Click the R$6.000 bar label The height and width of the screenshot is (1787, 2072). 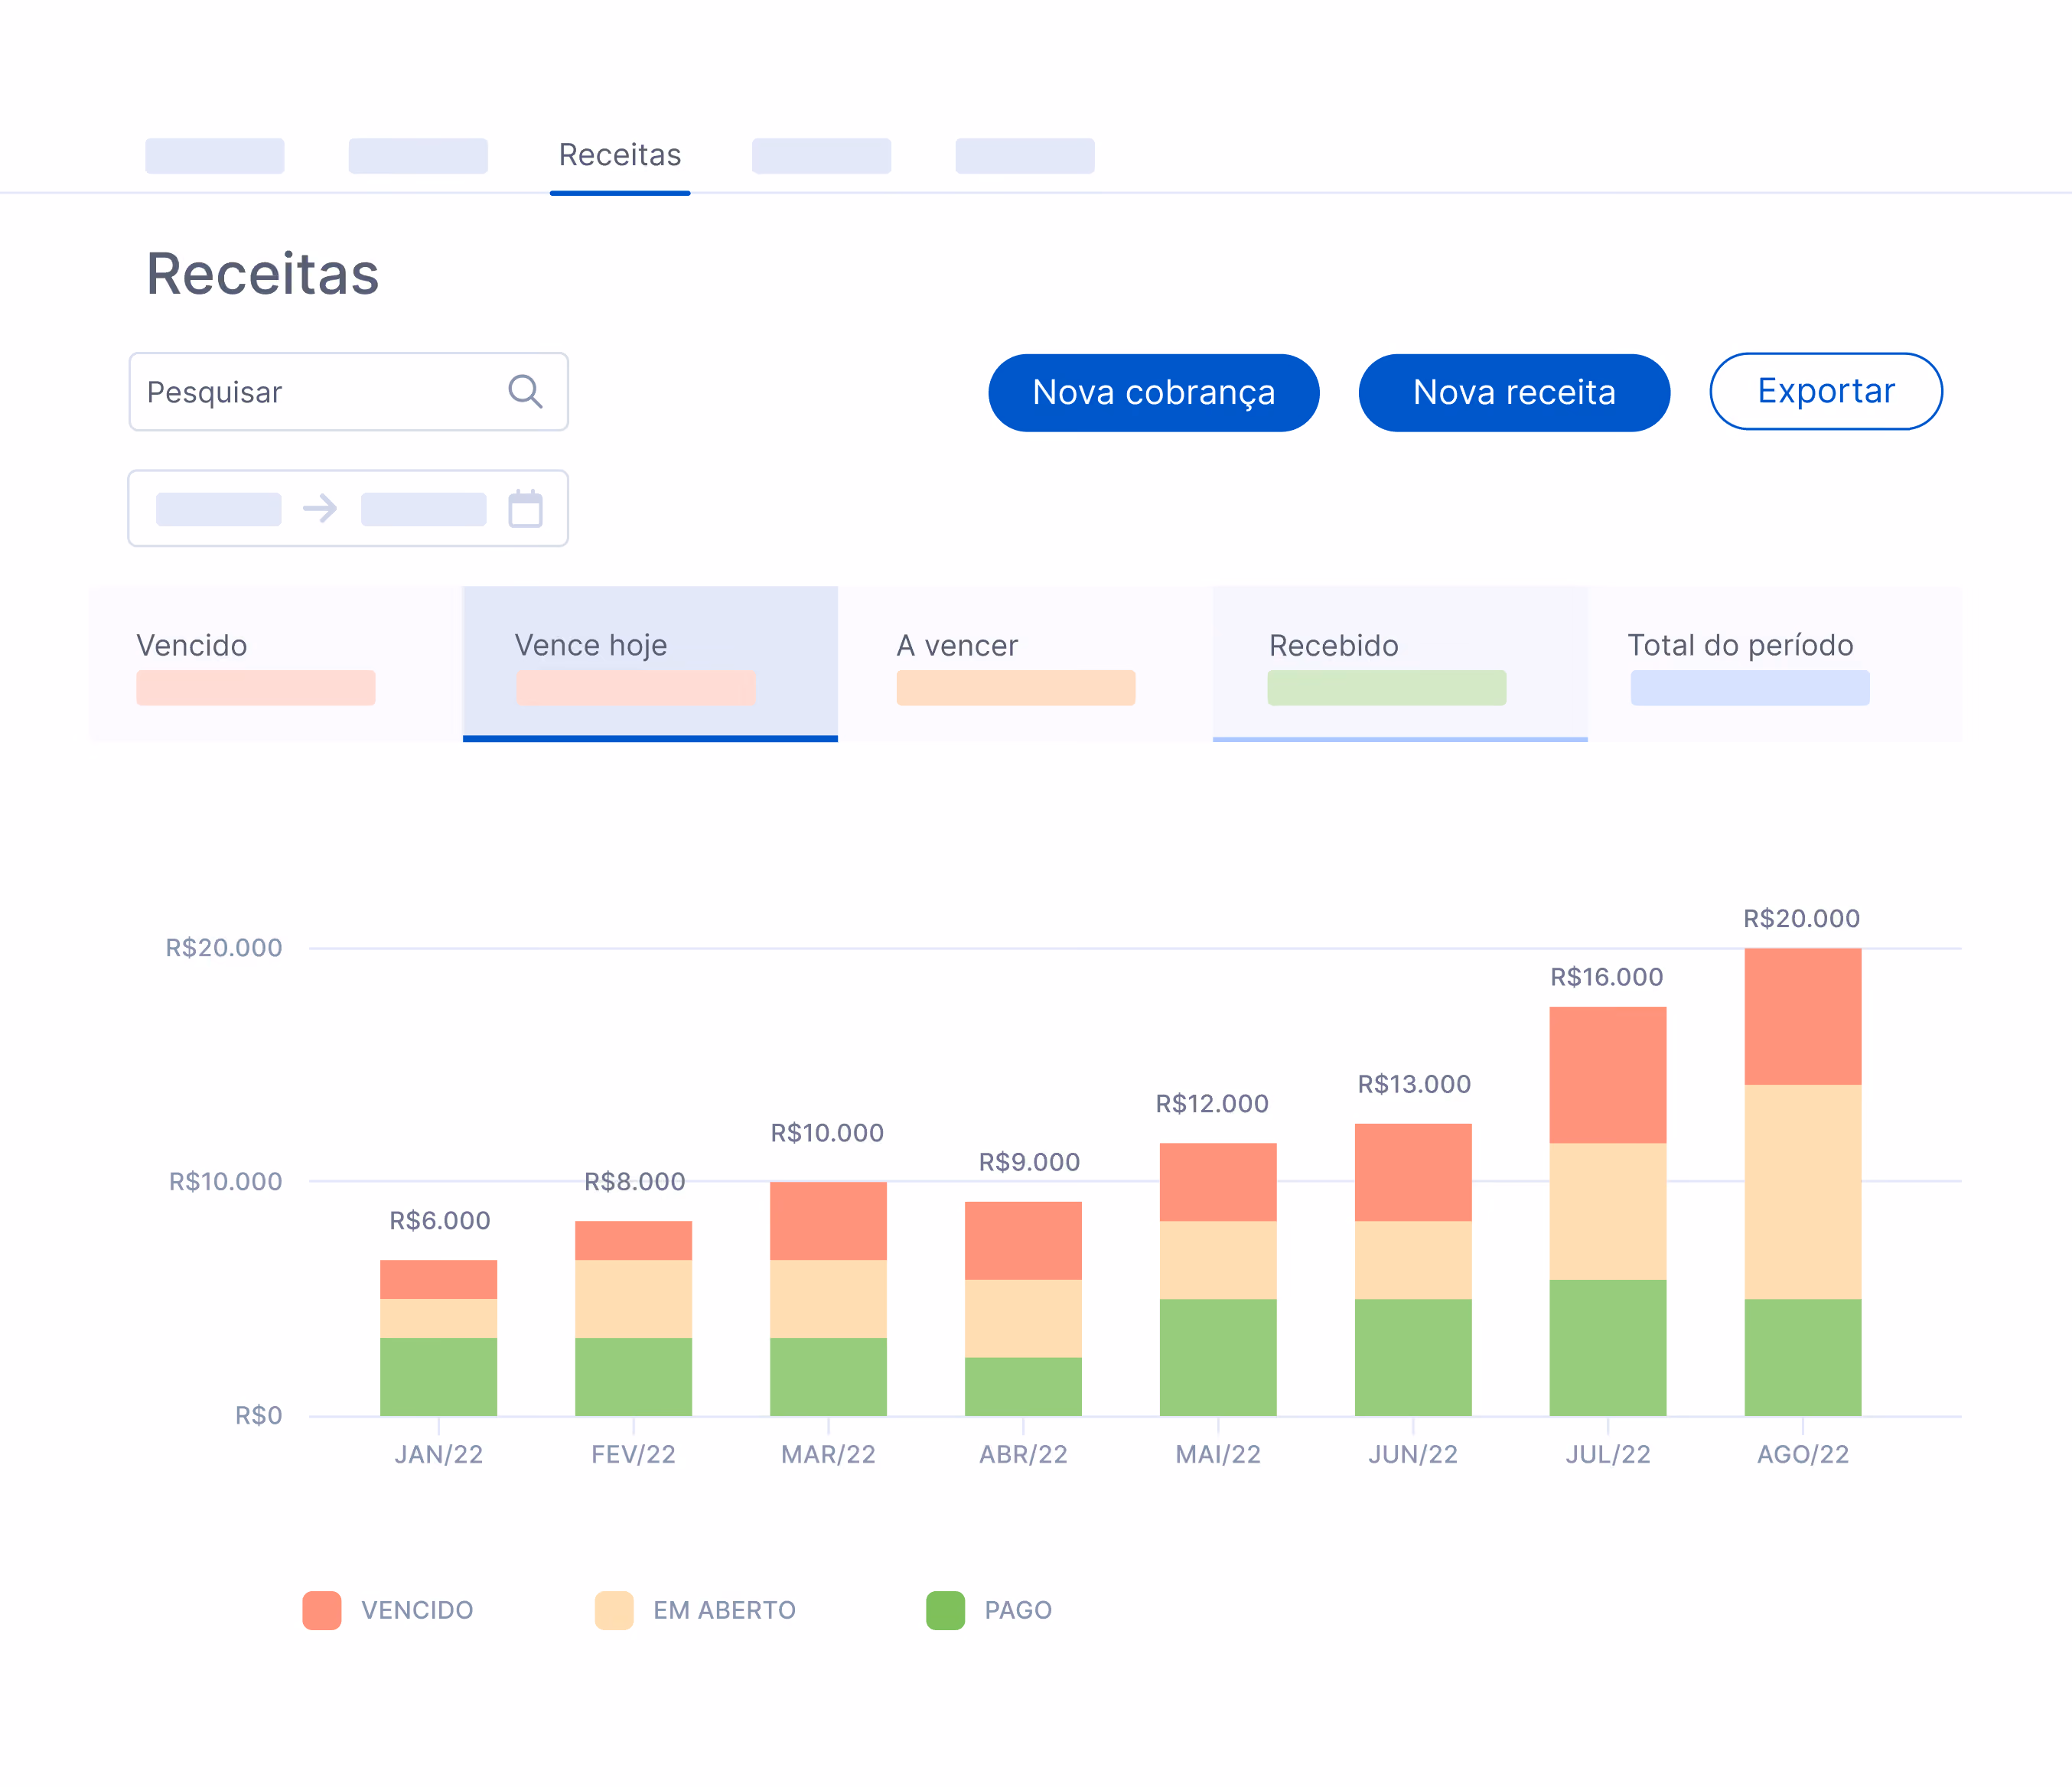(x=440, y=1220)
